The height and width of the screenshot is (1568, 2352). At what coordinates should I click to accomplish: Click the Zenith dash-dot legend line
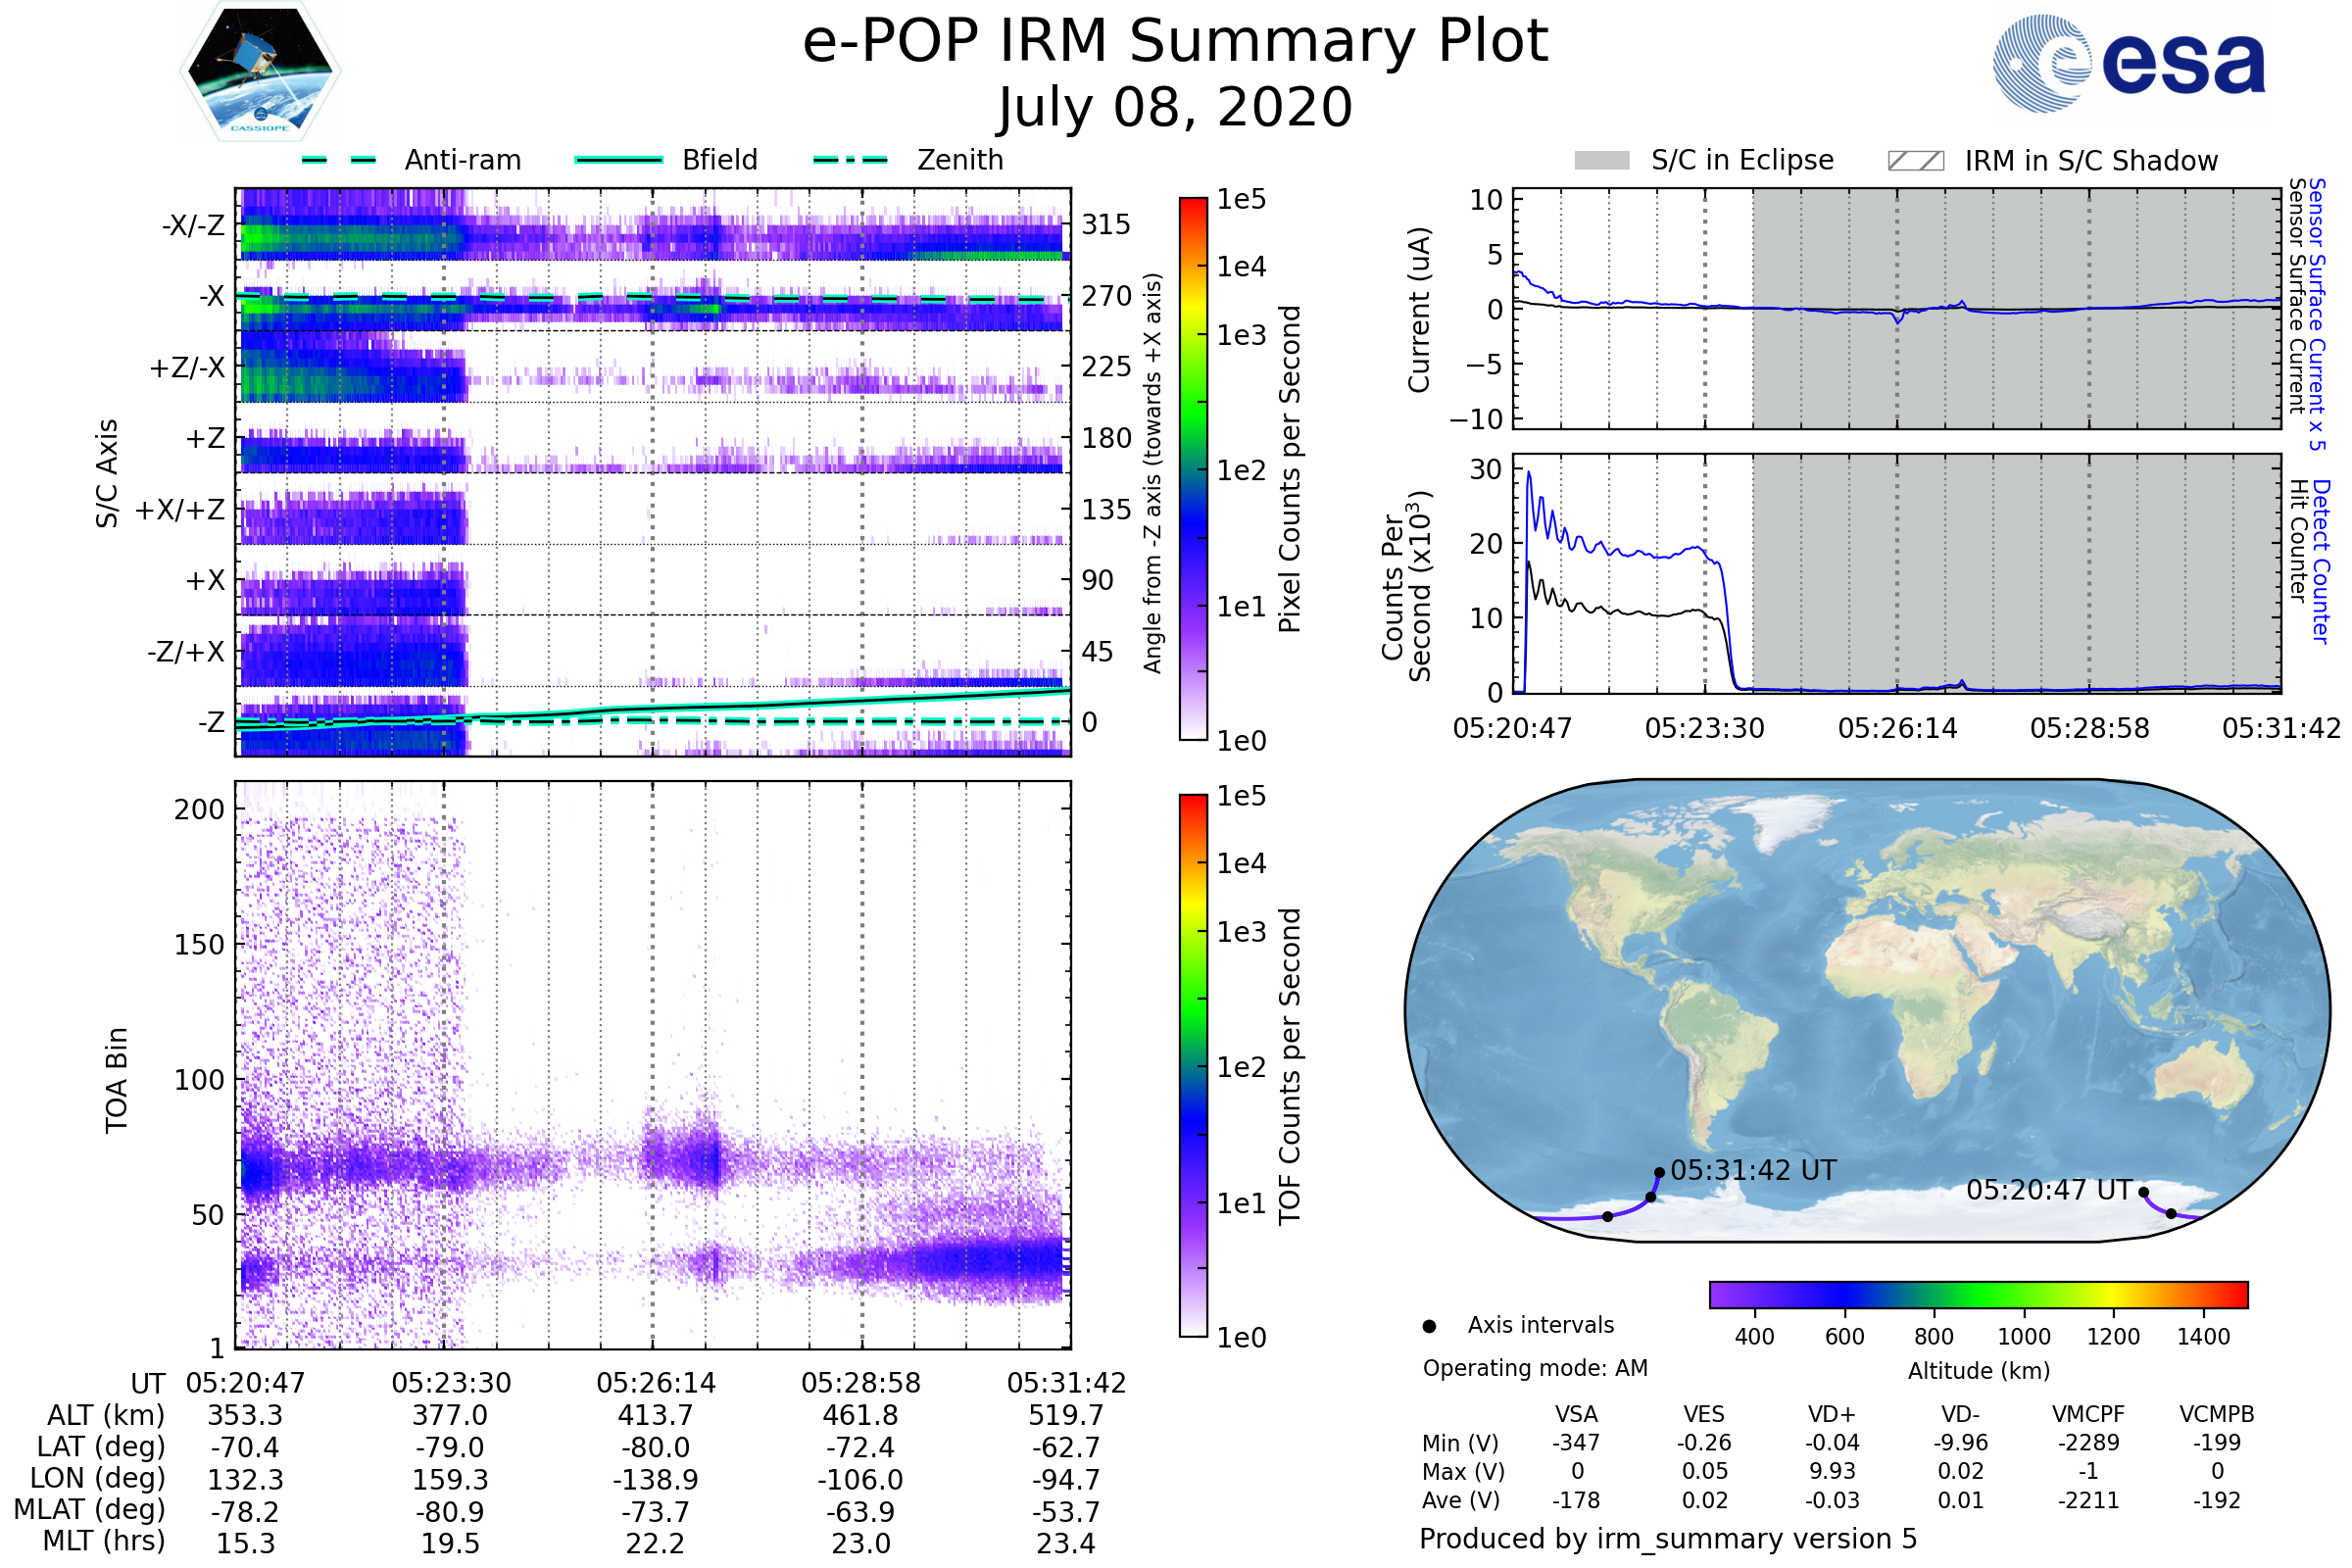tap(851, 160)
